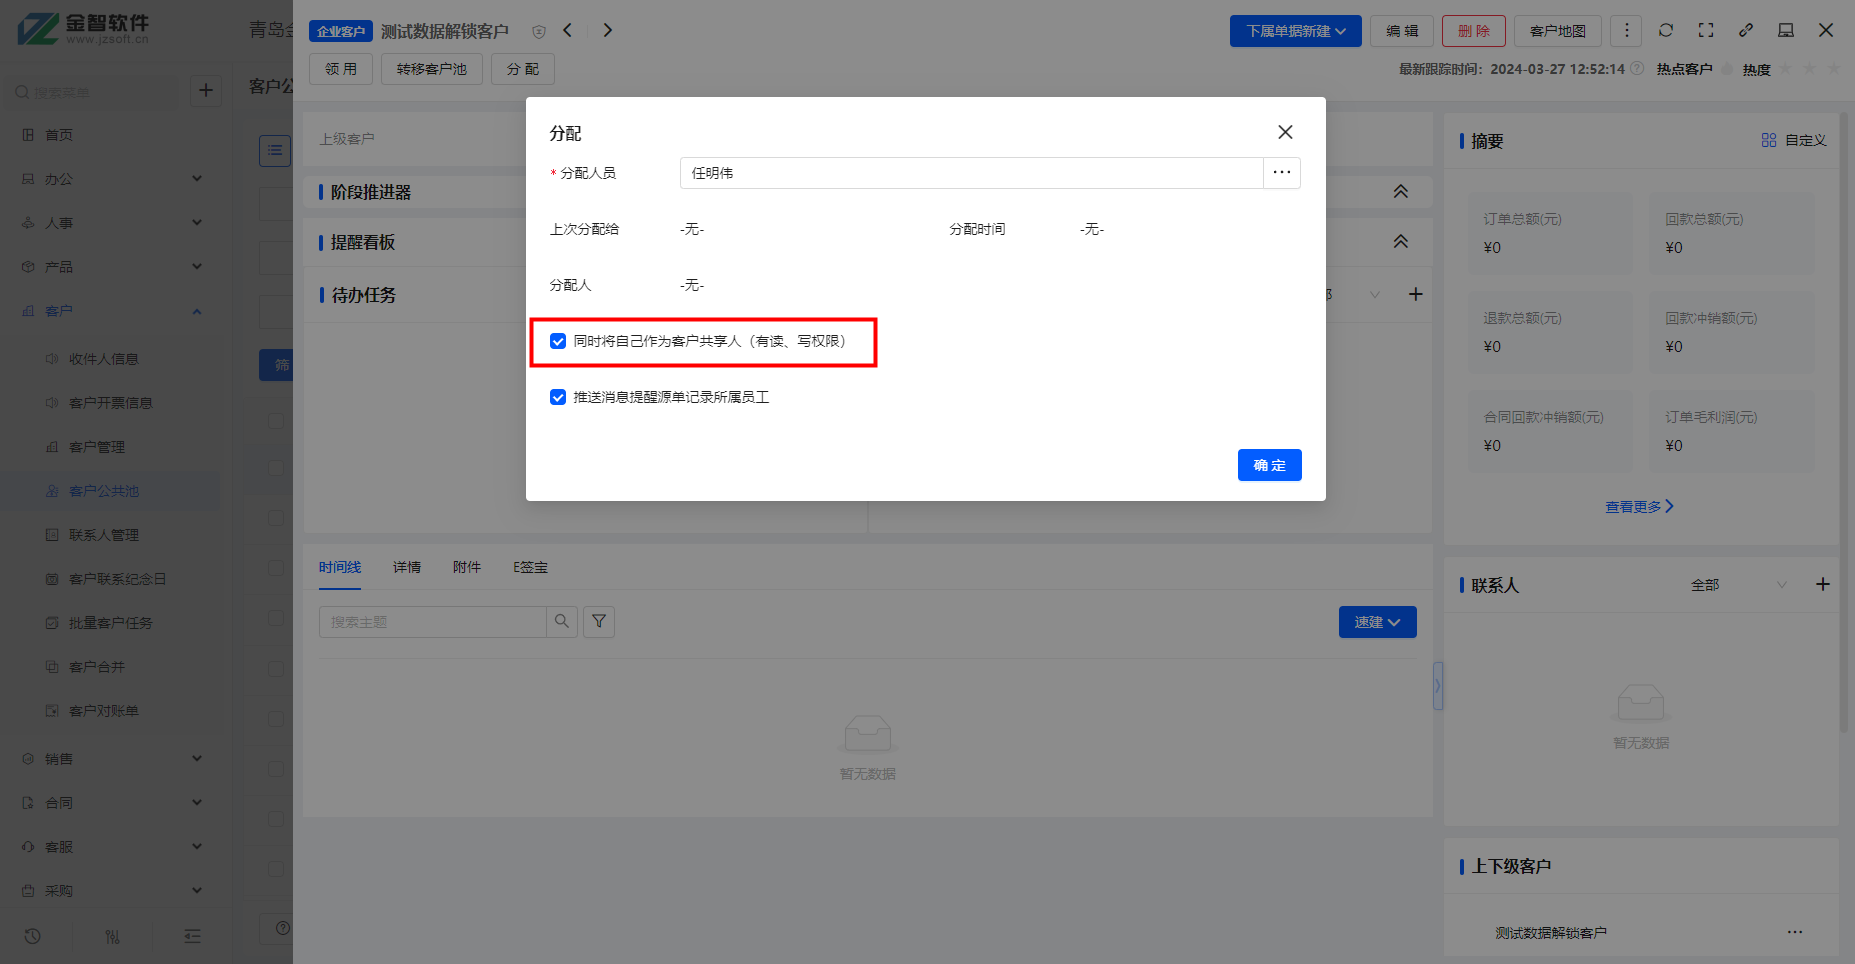Collapse the 阶段推进器 section
Screen dimensions: 1855x964
coord(1400,191)
